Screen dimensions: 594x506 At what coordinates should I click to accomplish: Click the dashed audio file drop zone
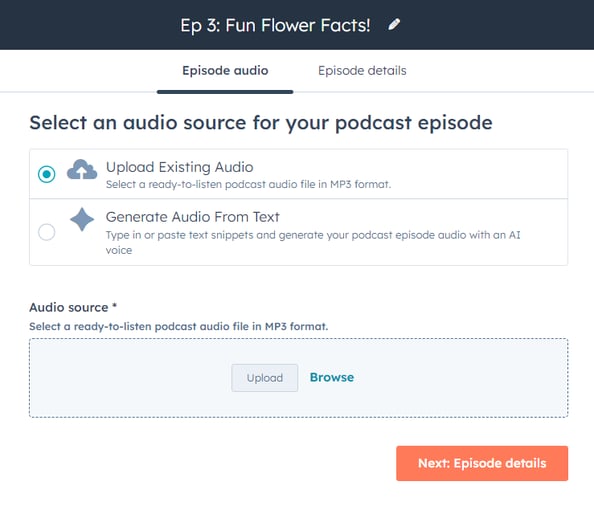point(299,378)
